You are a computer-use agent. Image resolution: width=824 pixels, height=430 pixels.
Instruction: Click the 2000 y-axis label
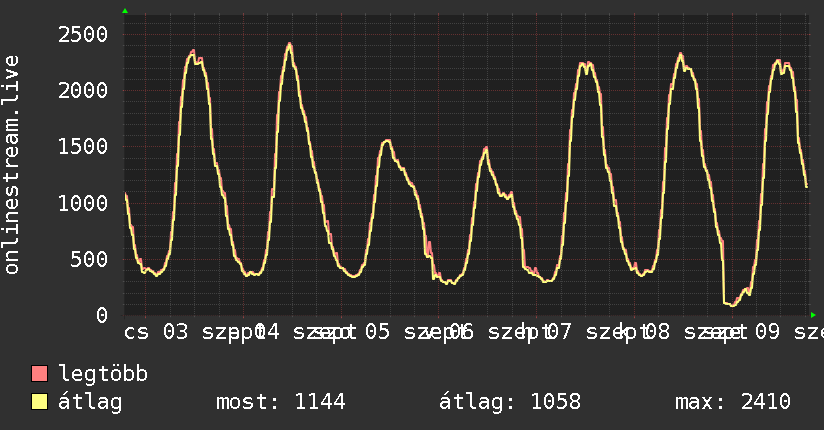(83, 91)
